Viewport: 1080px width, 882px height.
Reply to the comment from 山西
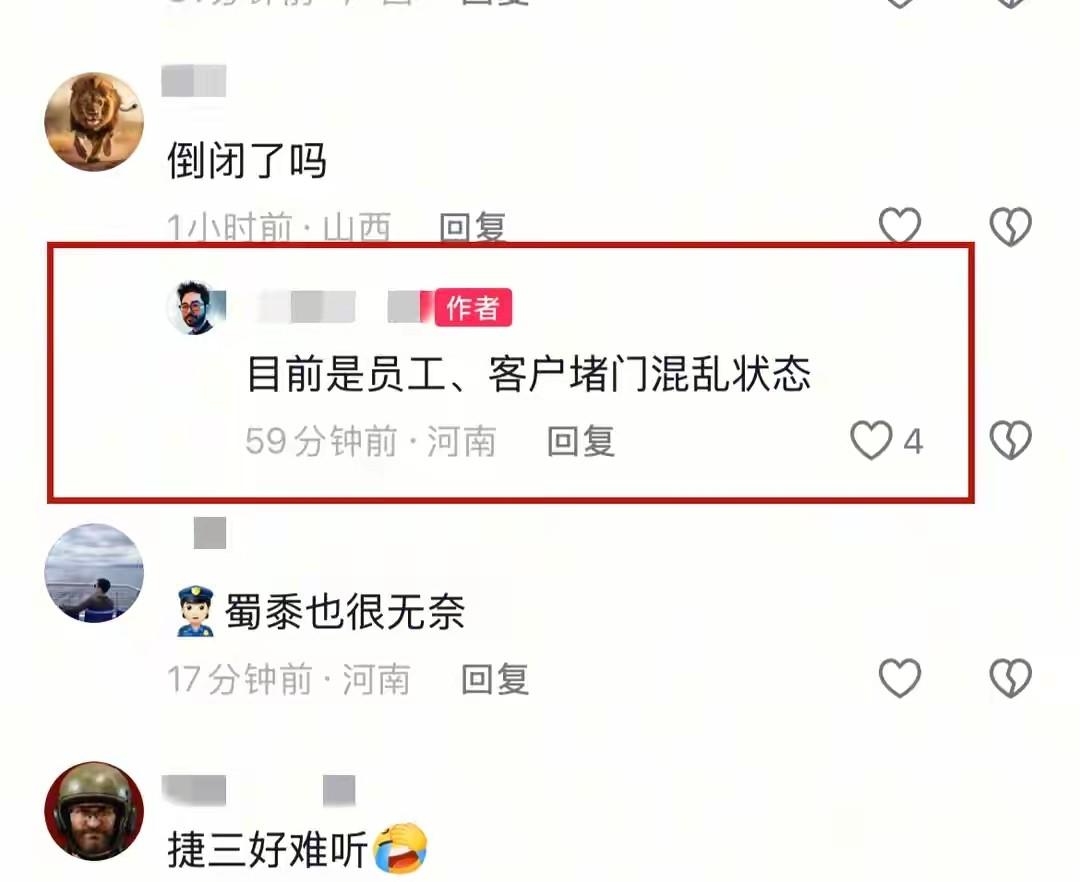472,227
